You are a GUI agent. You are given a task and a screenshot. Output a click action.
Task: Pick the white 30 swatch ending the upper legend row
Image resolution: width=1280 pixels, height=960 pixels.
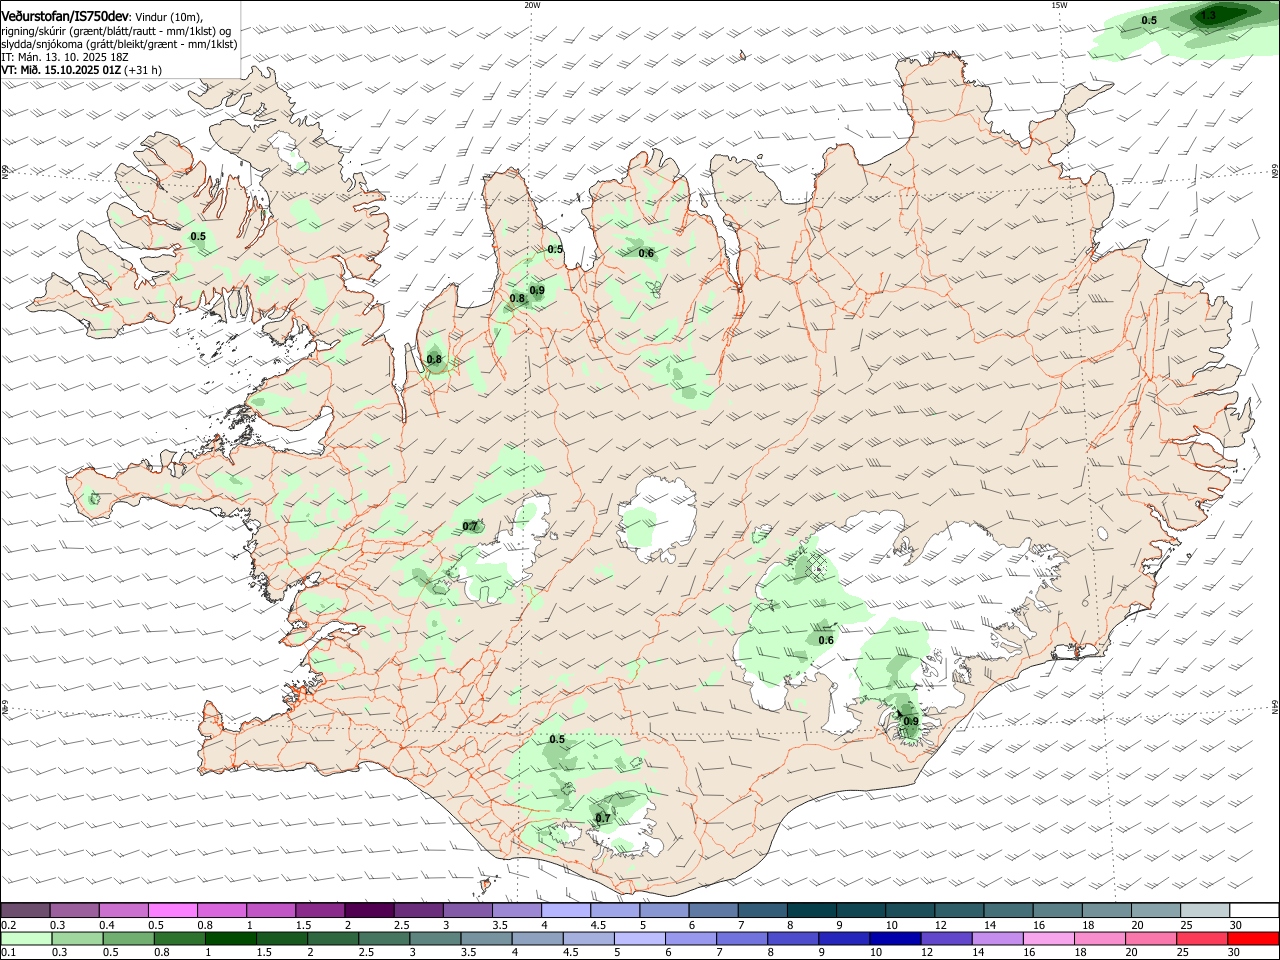tap(1254, 911)
